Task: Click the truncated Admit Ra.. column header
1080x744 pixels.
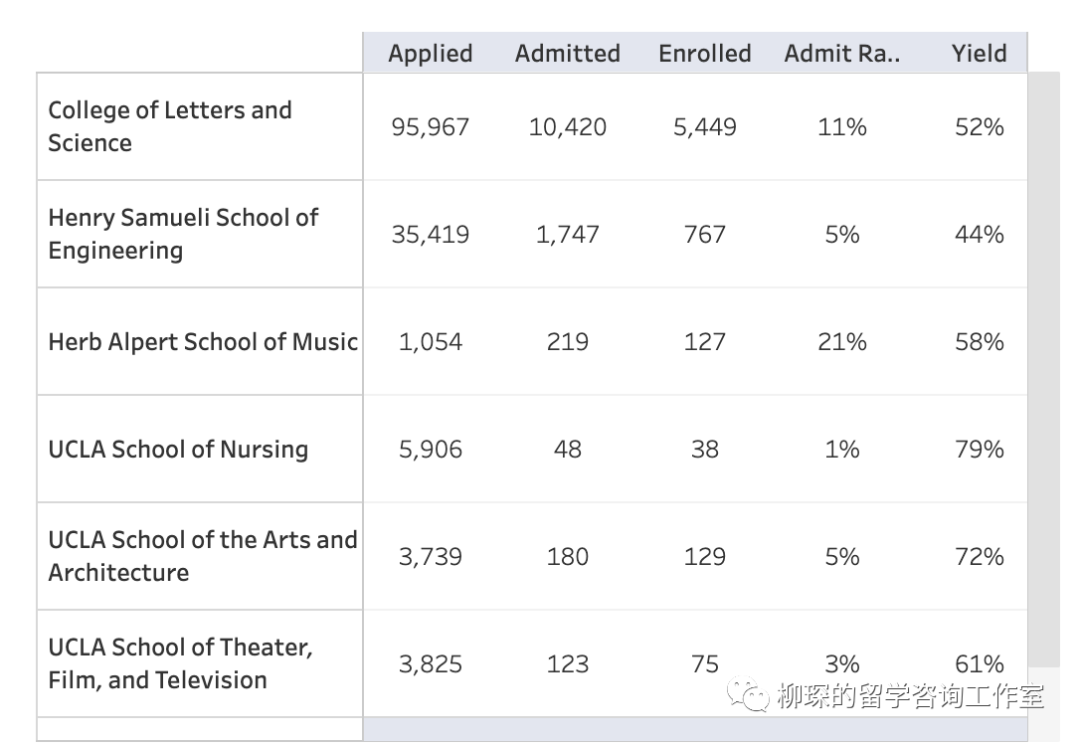Action: click(842, 53)
